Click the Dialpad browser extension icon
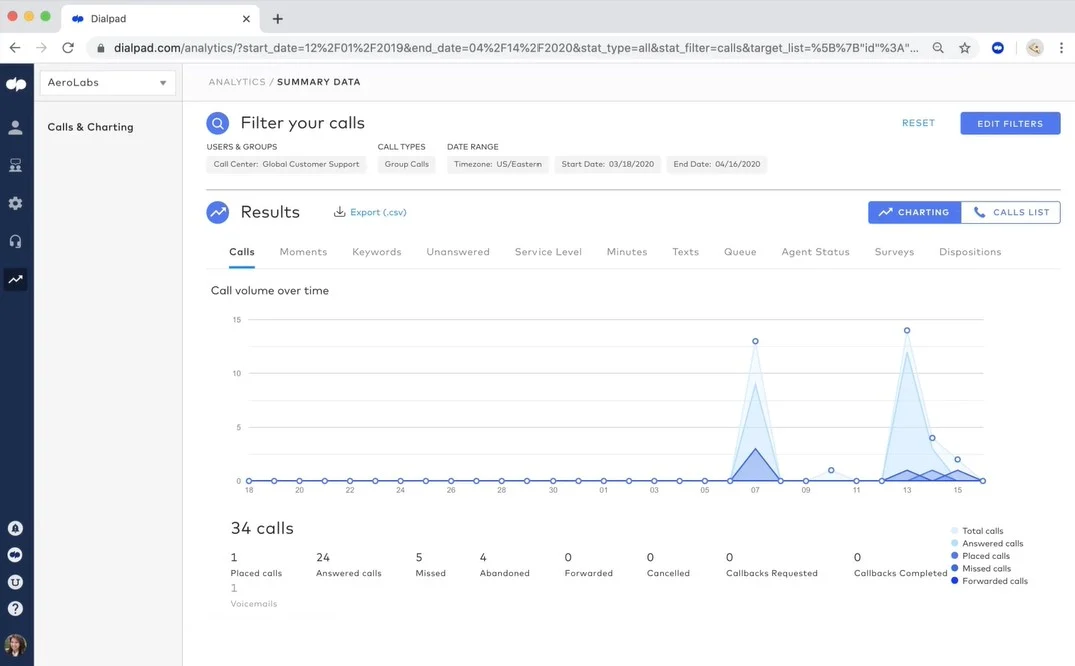The image size is (1075, 666). coord(998,47)
